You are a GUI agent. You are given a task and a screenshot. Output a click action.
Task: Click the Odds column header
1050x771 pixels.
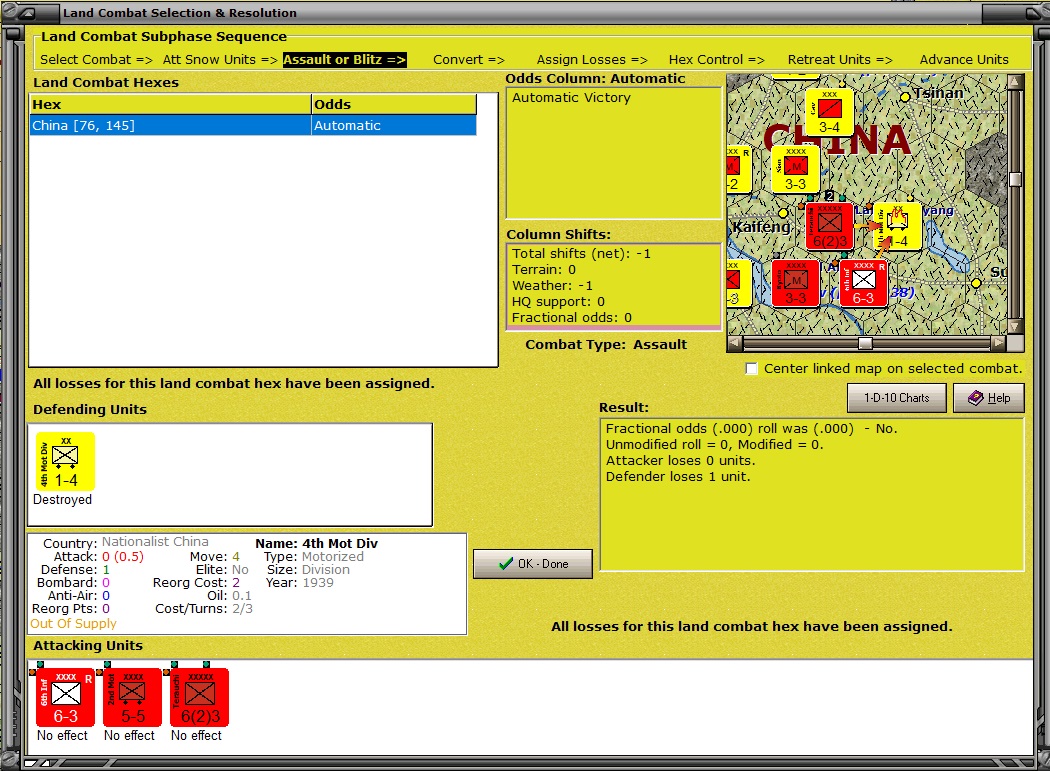[394, 104]
